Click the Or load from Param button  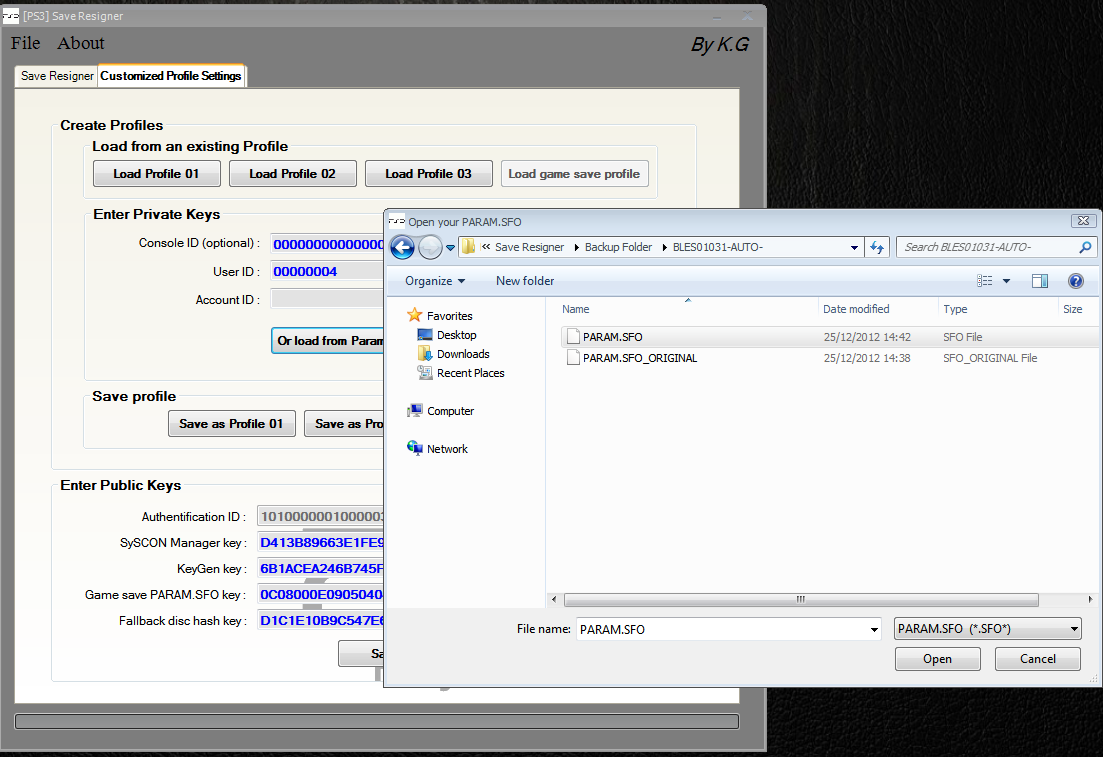click(x=328, y=341)
